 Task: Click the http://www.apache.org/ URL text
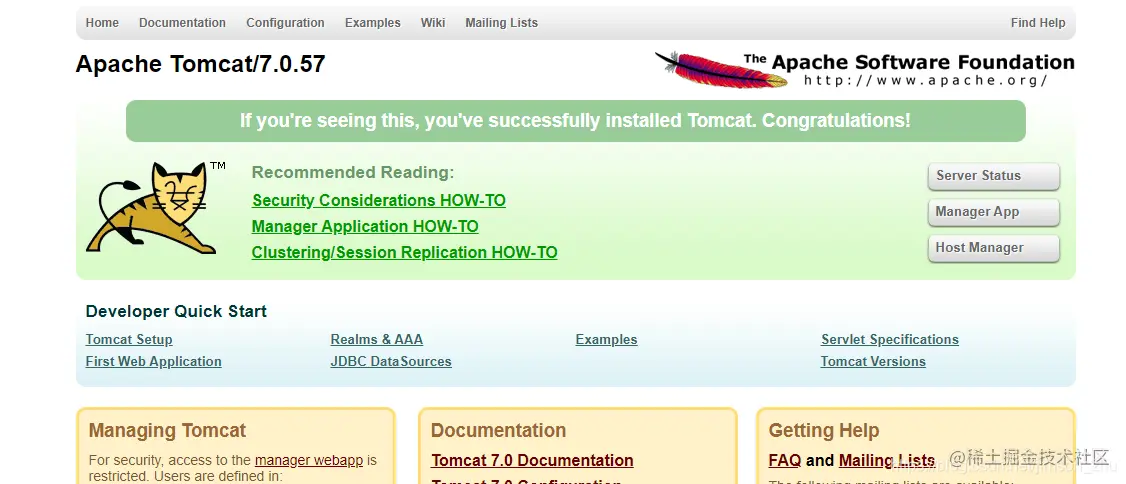coord(926,80)
